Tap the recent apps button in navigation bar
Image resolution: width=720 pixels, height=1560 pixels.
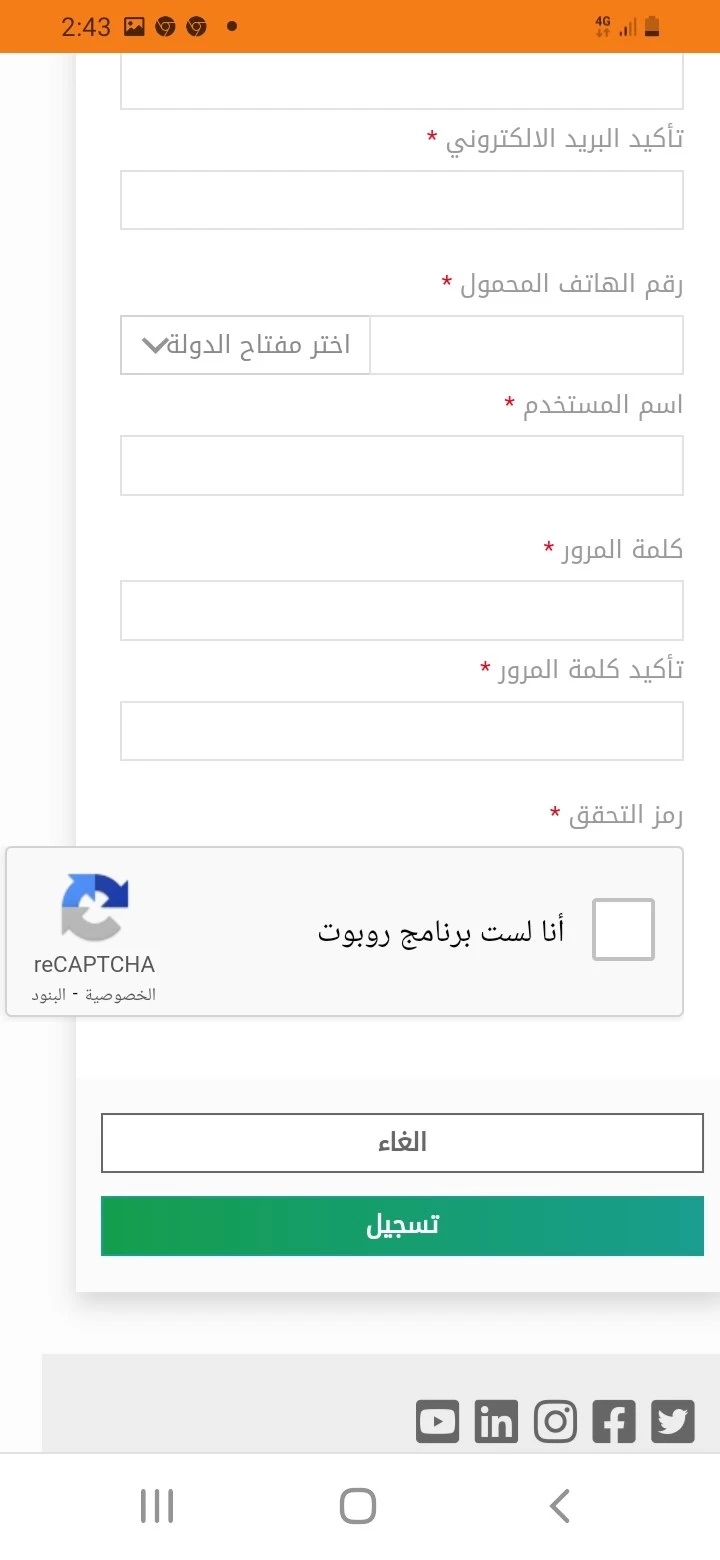coord(157,1504)
